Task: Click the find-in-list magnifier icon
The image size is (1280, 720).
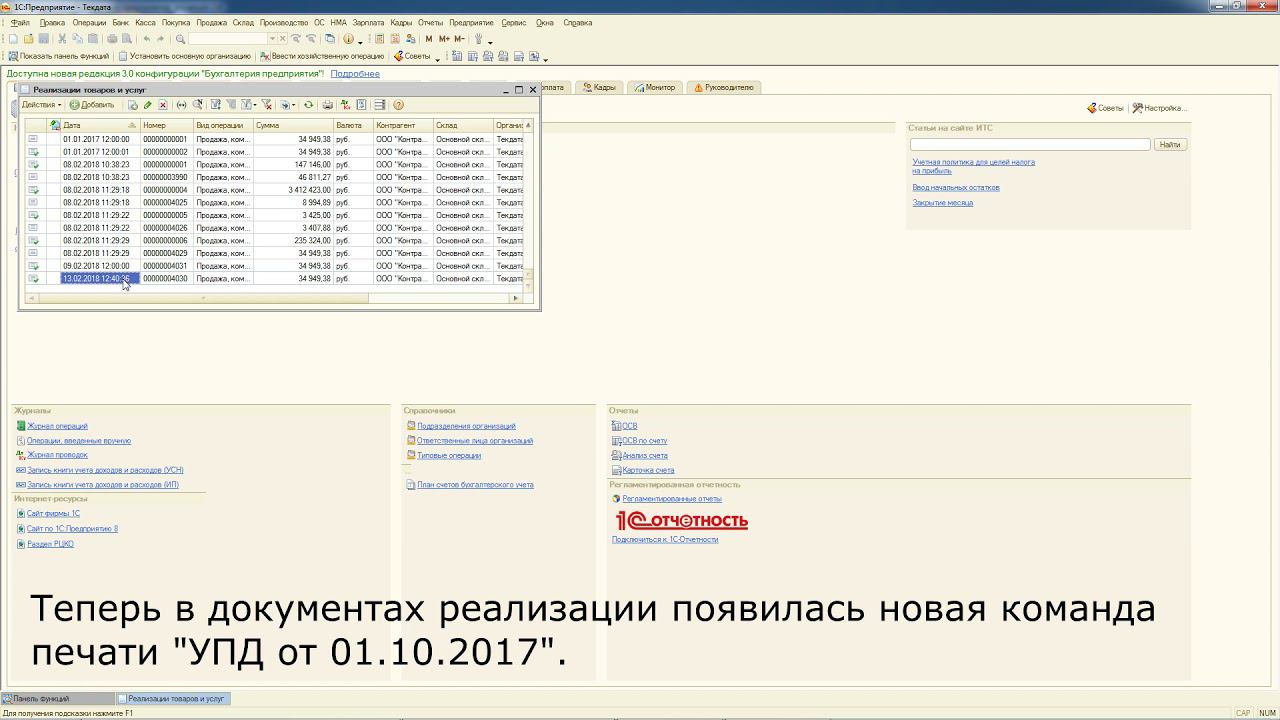Action: click(198, 105)
